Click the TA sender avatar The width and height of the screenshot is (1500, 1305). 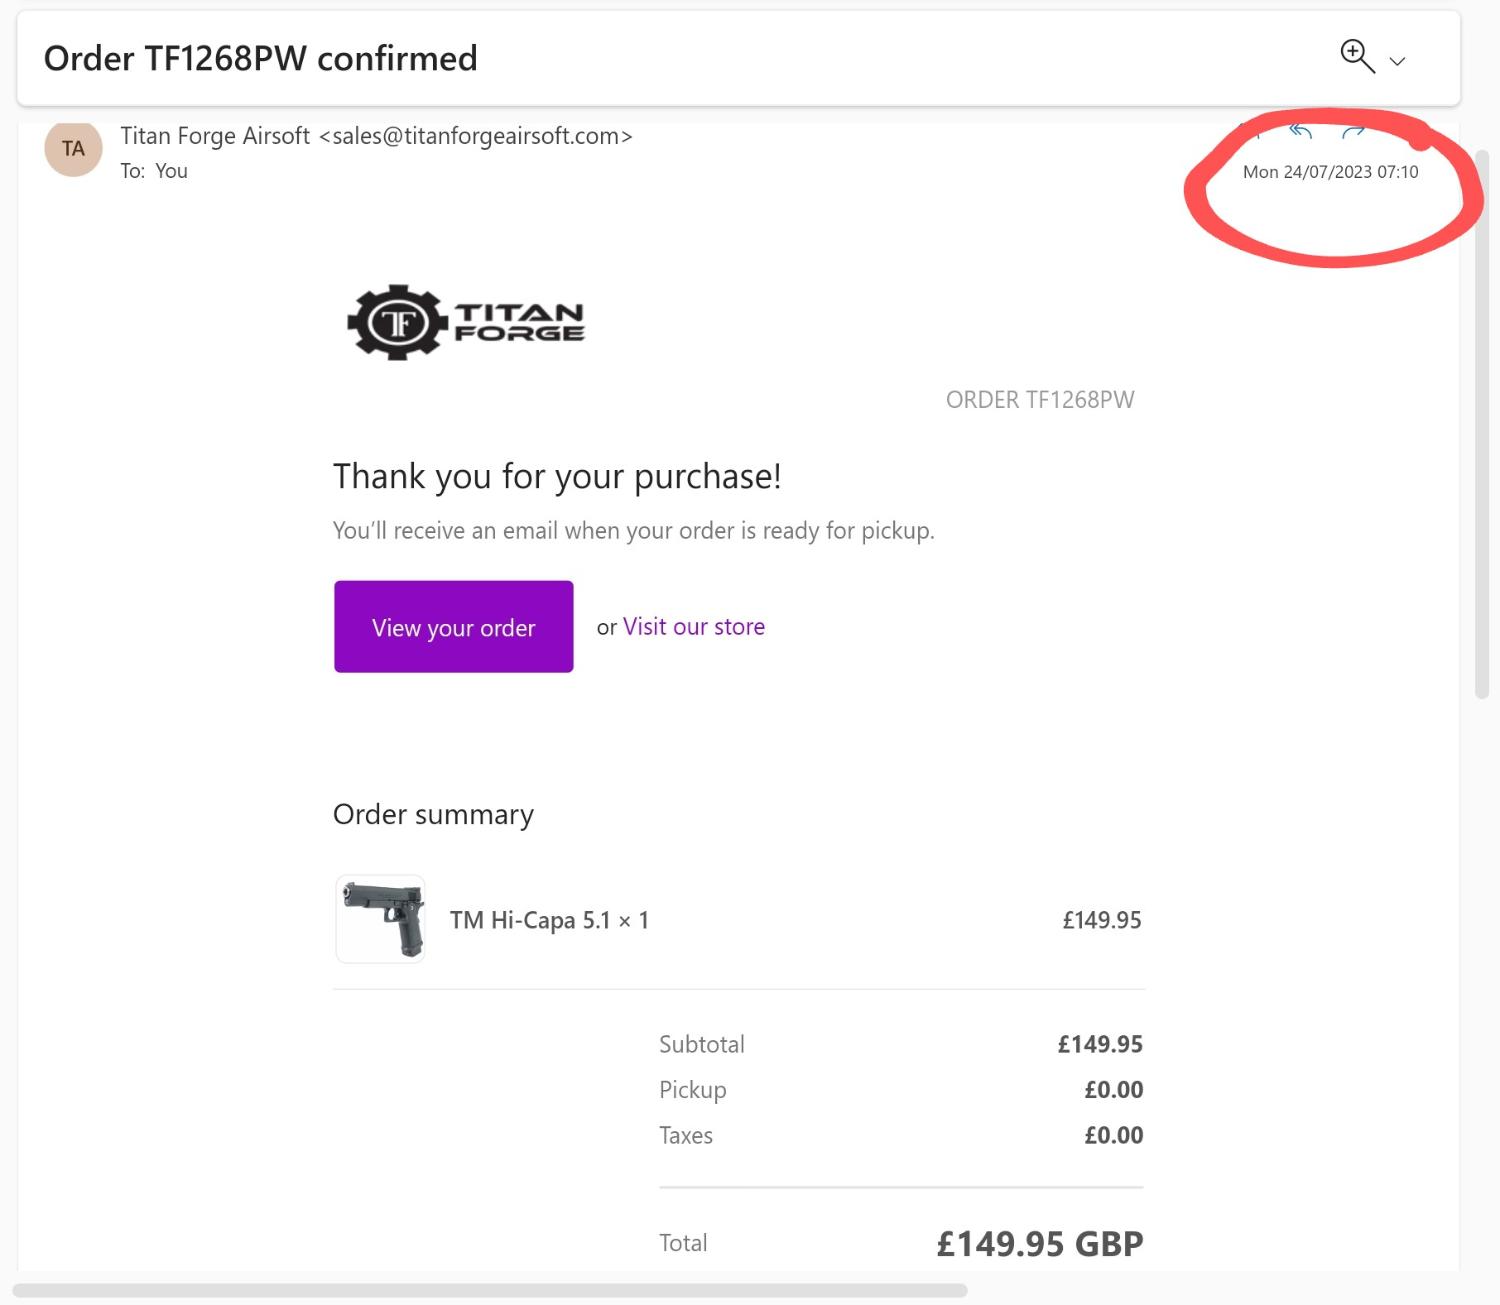73,149
